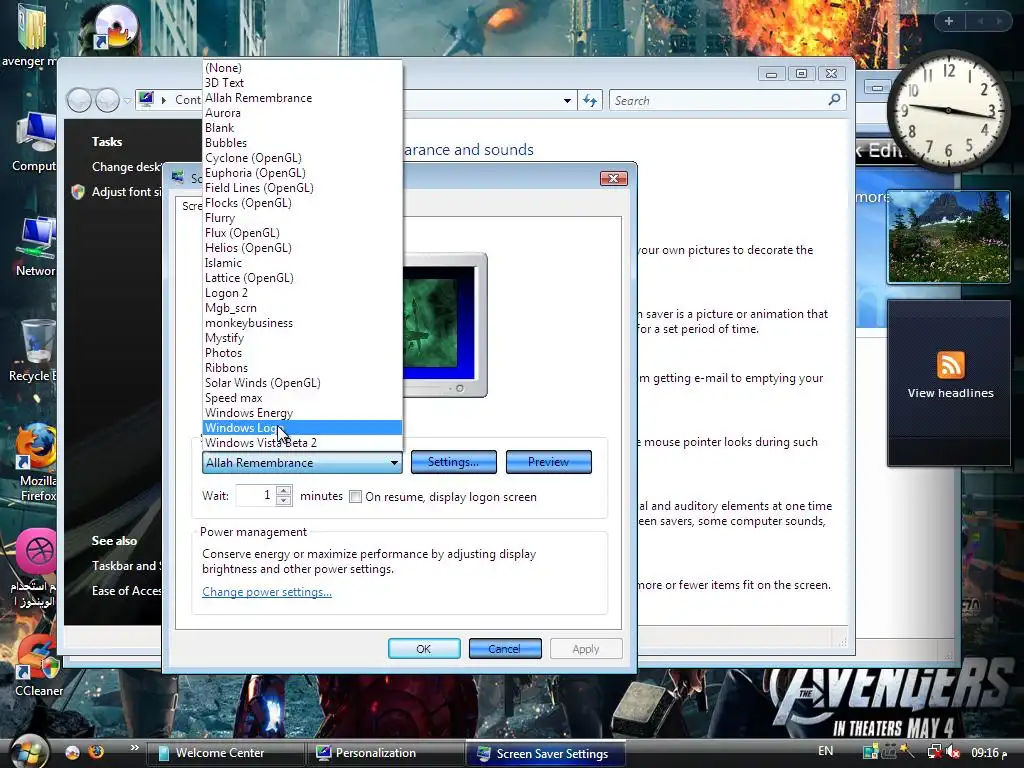Click the analog clock gadget
This screenshot has width=1024, height=768.
[948, 110]
